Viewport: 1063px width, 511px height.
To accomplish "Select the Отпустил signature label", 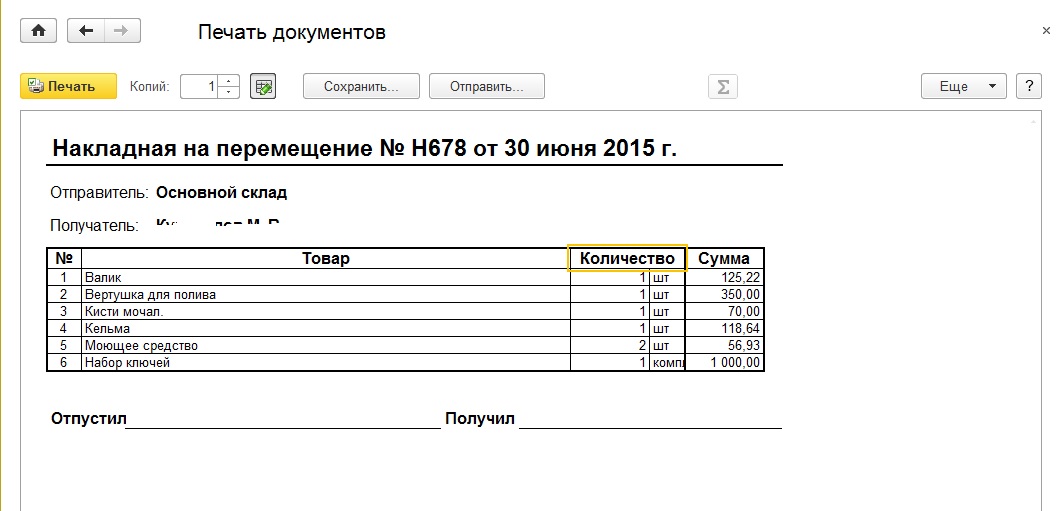I will [x=89, y=418].
